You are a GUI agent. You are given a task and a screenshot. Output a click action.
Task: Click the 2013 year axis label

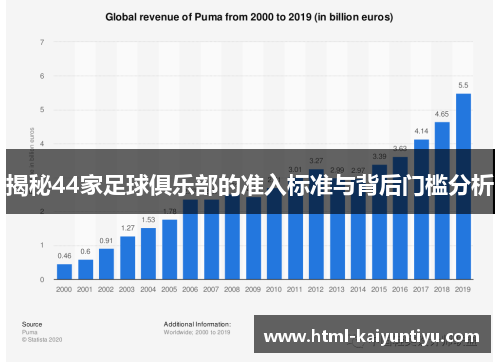337,289
